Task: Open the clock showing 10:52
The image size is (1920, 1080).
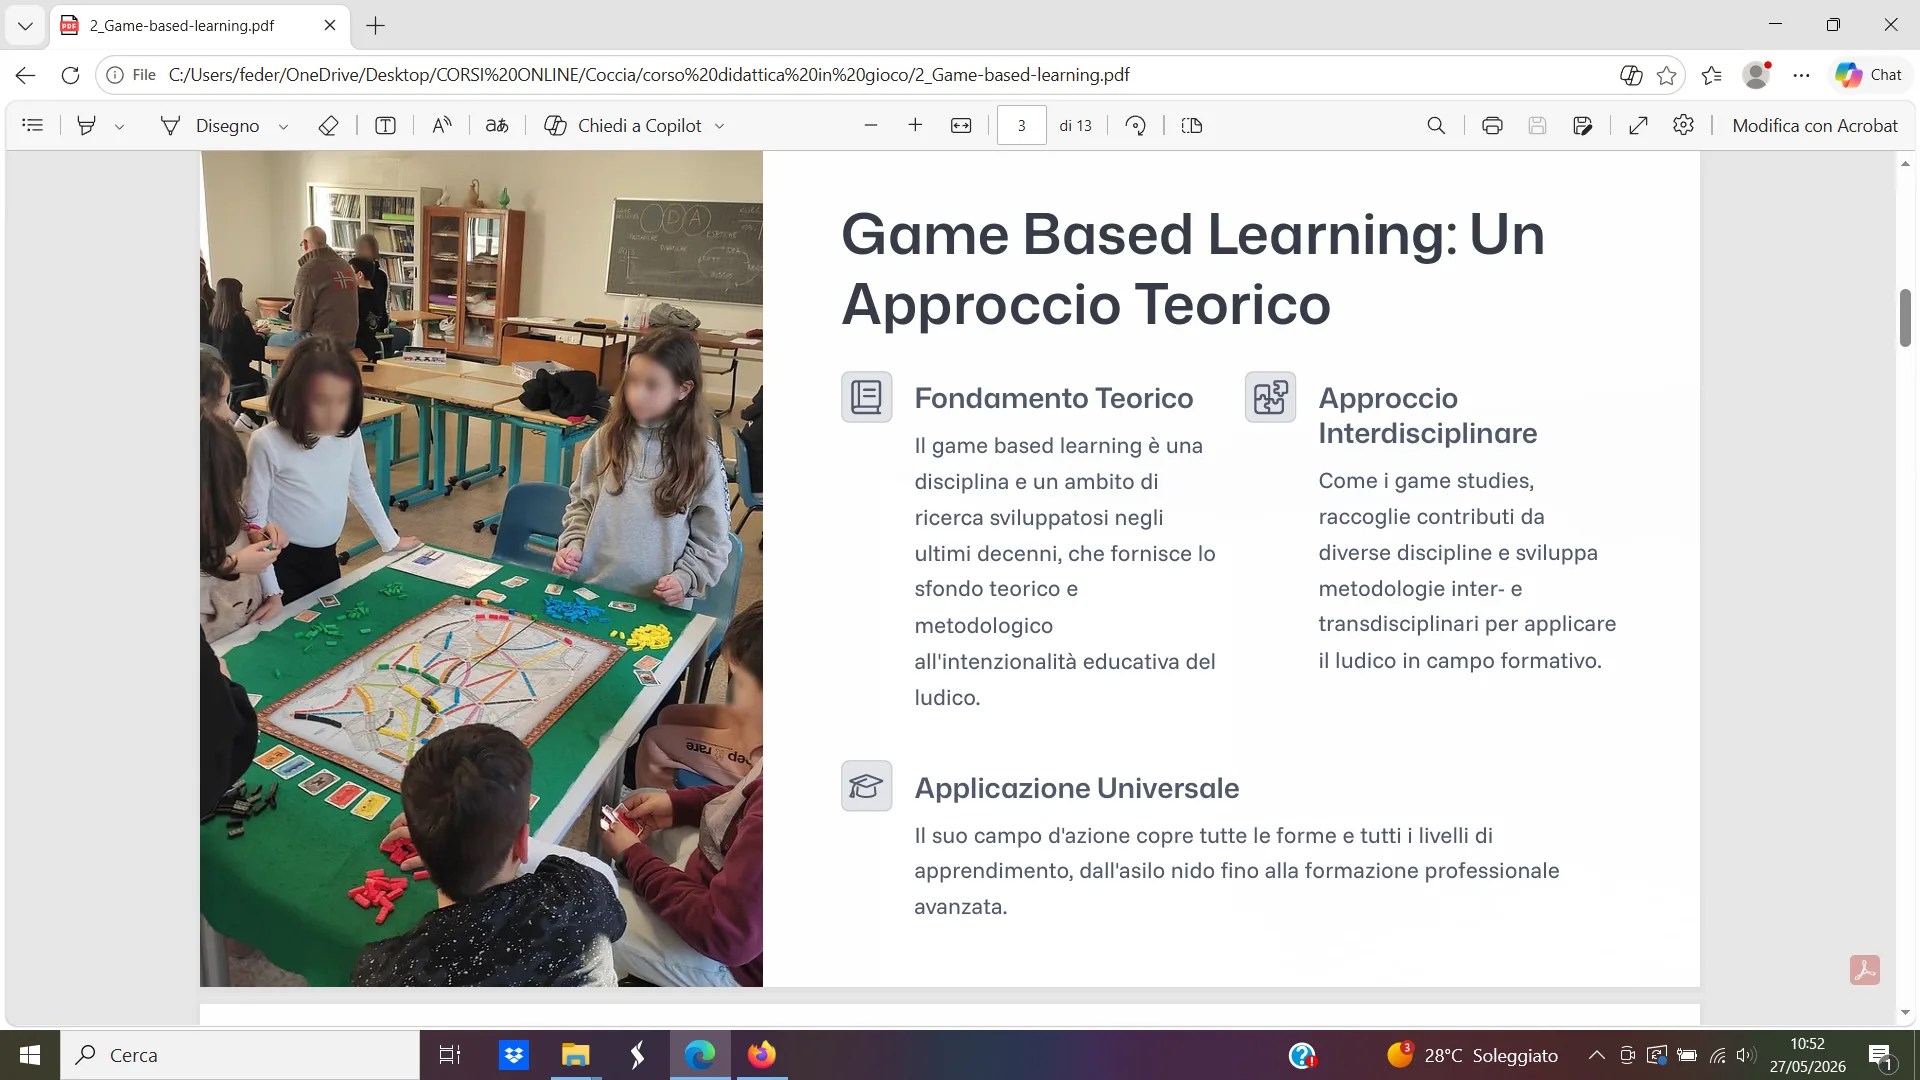Action: [1808, 1055]
